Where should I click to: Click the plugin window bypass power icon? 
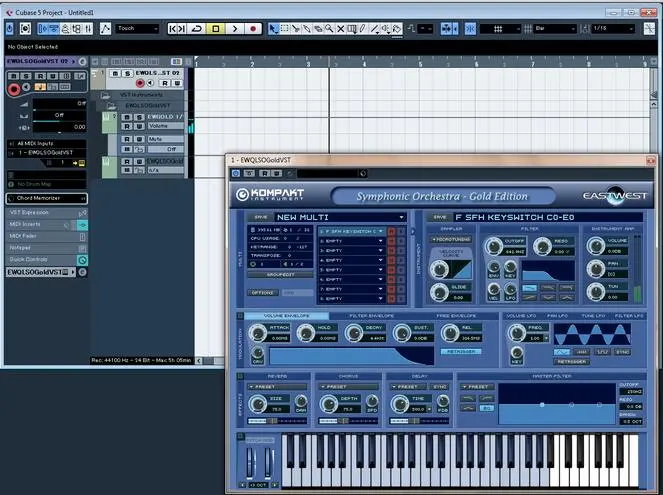coord(236,173)
